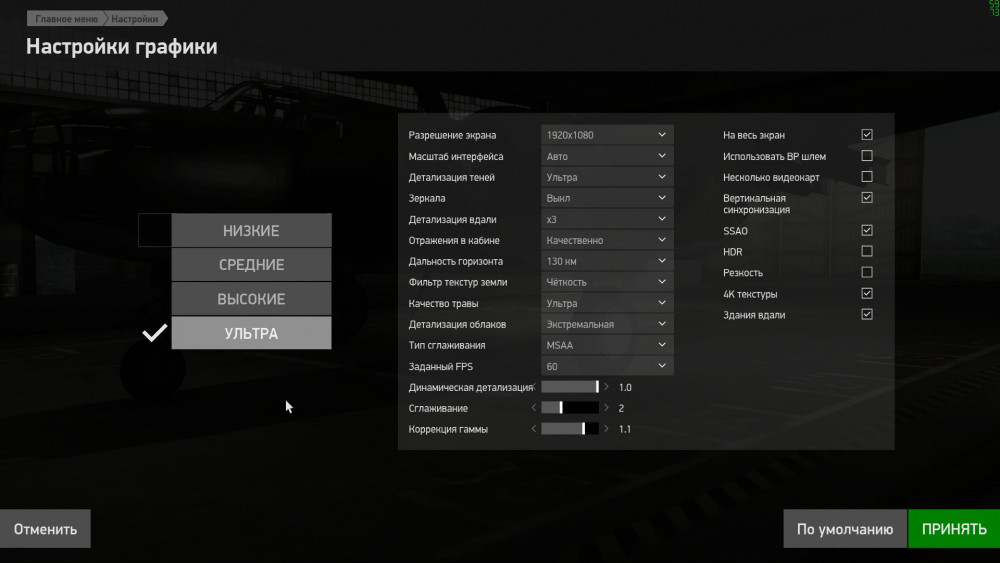The image size is (1000, 563).
Task: Open Фильтр текстур земли dropdown
Action: click(x=607, y=282)
